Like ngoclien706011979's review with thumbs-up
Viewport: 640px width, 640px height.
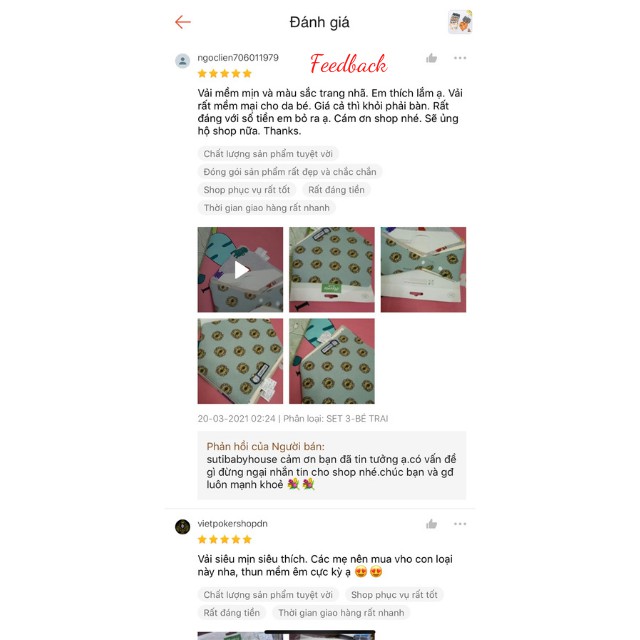(431, 58)
